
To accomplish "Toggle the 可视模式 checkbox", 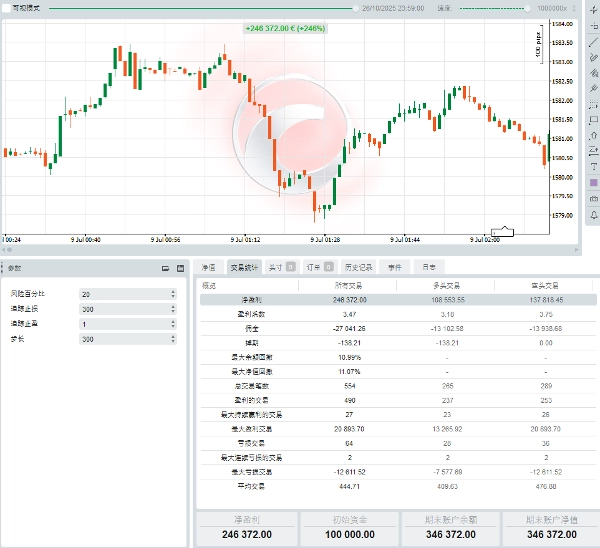I will point(6,7).
